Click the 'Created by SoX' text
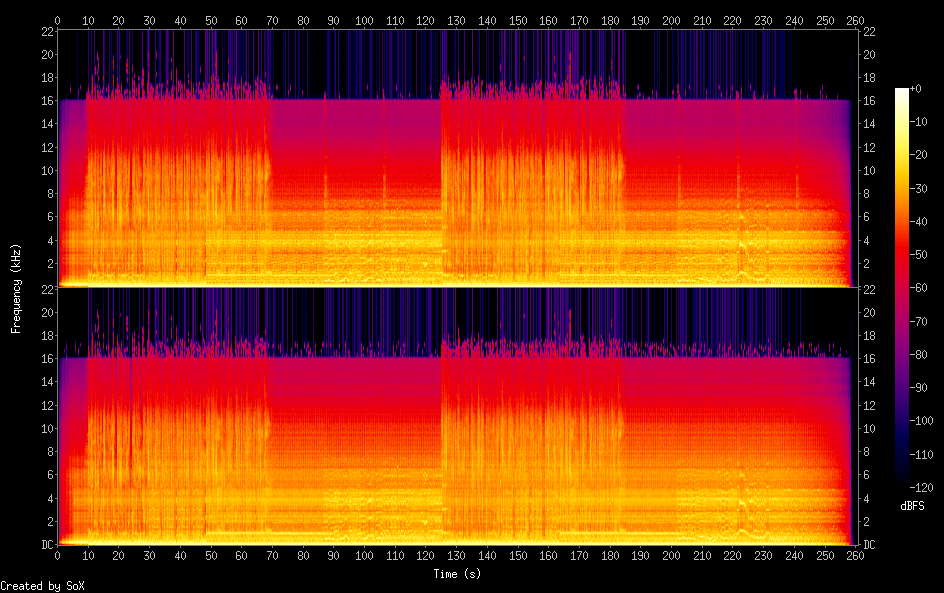Viewport: 944px width, 593px height. 42,586
